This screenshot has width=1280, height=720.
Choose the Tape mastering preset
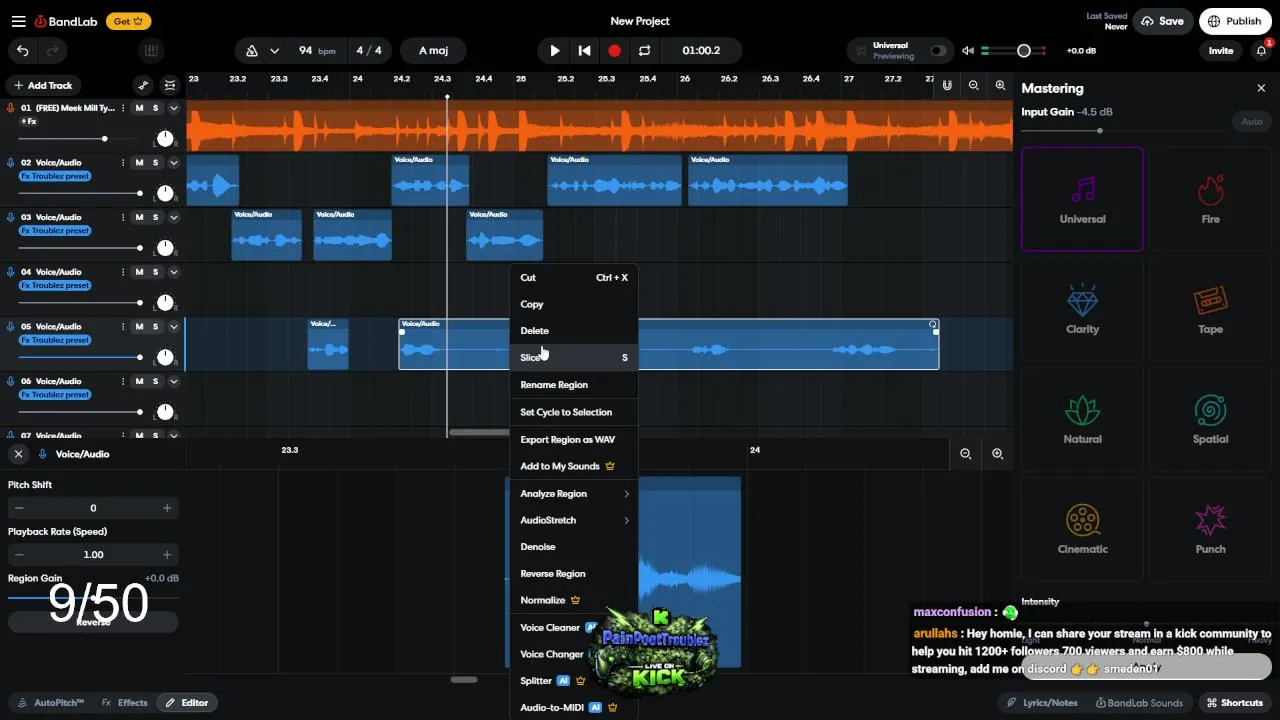(x=1210, y=309)
